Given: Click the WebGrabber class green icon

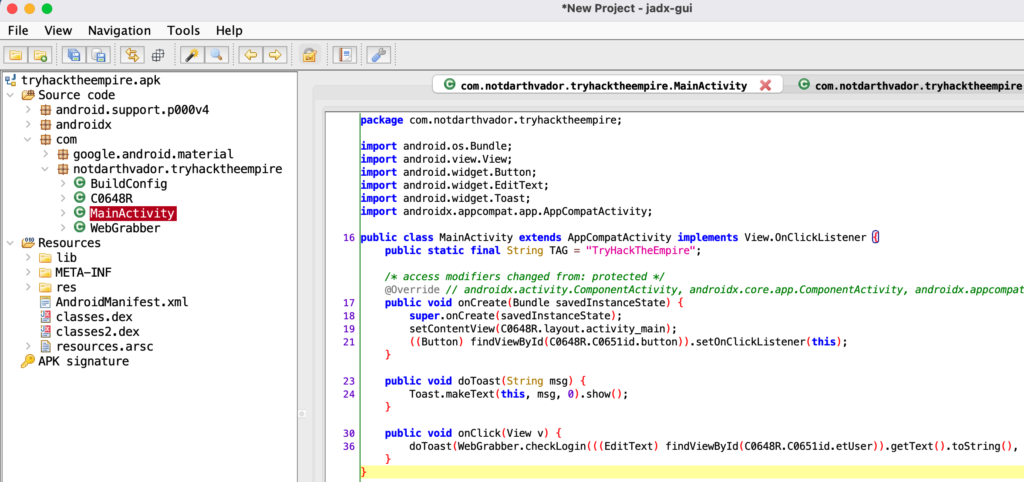Looking at the screenshot, I should click(x=80, y=228).
